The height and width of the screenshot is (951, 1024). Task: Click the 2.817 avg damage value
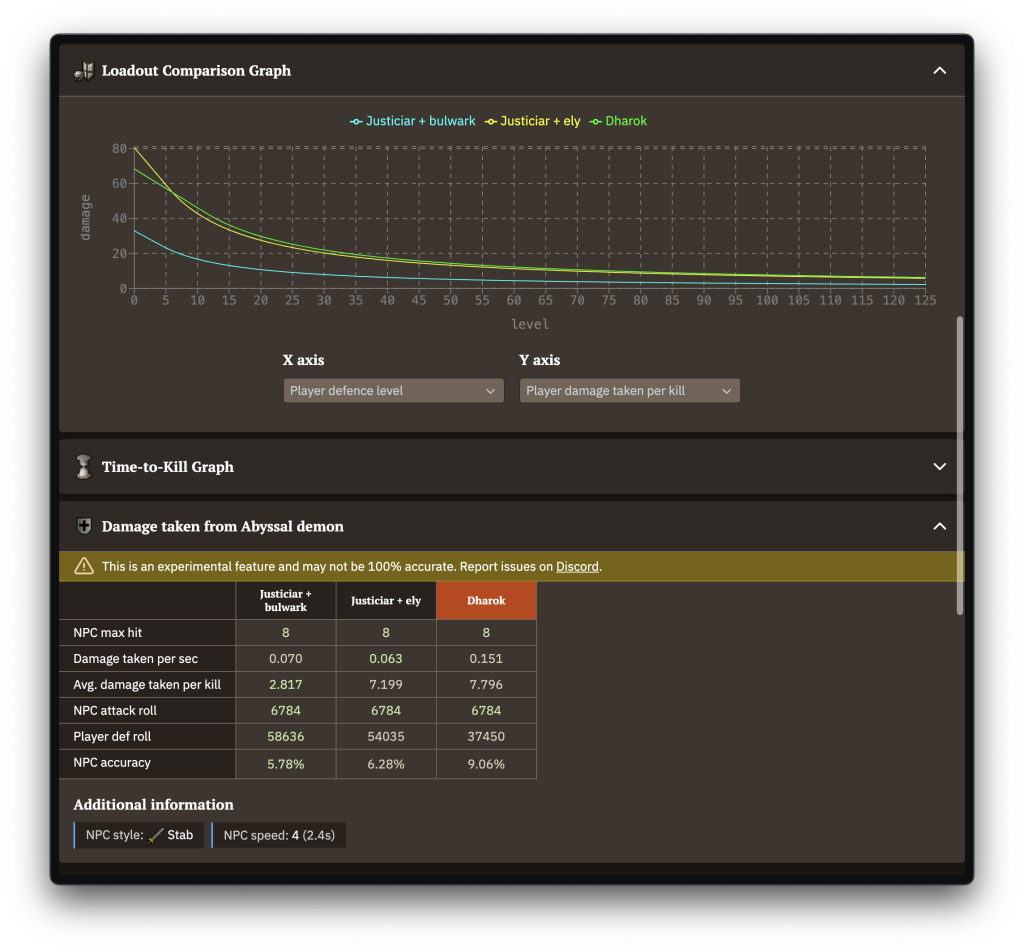pos(285,685)
